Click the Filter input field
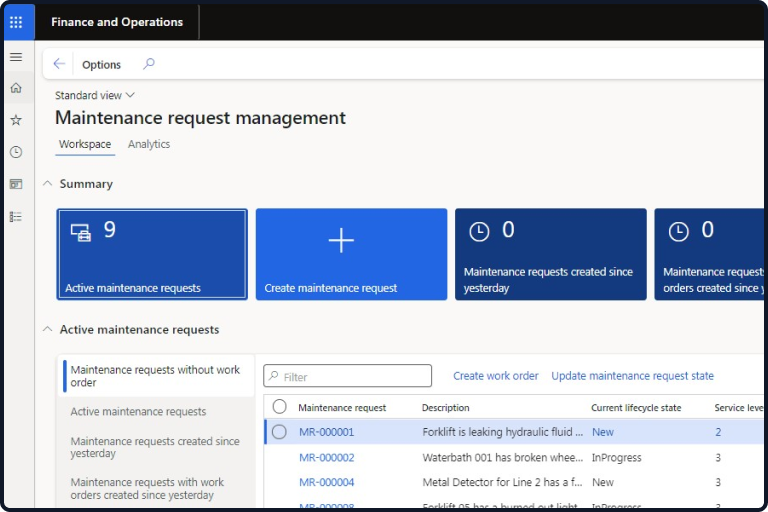Image resolution: width=768 pixels, height=512 pixels. 347,376
